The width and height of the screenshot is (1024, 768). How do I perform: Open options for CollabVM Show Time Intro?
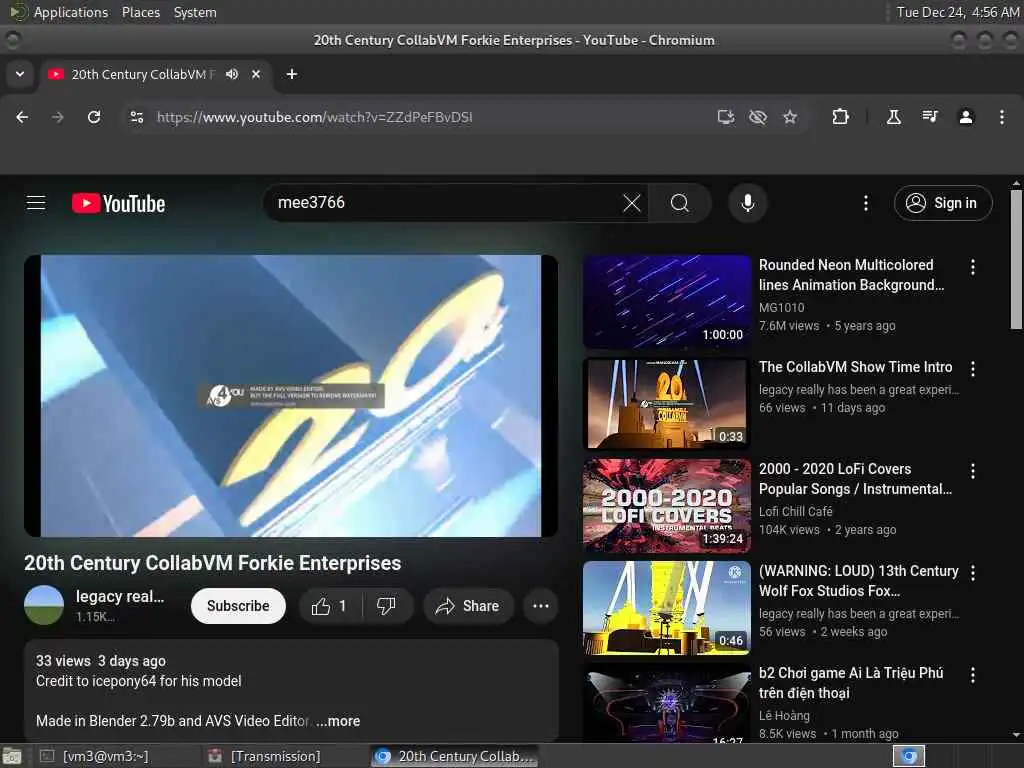pyautogui.click(x=973, y=369)
